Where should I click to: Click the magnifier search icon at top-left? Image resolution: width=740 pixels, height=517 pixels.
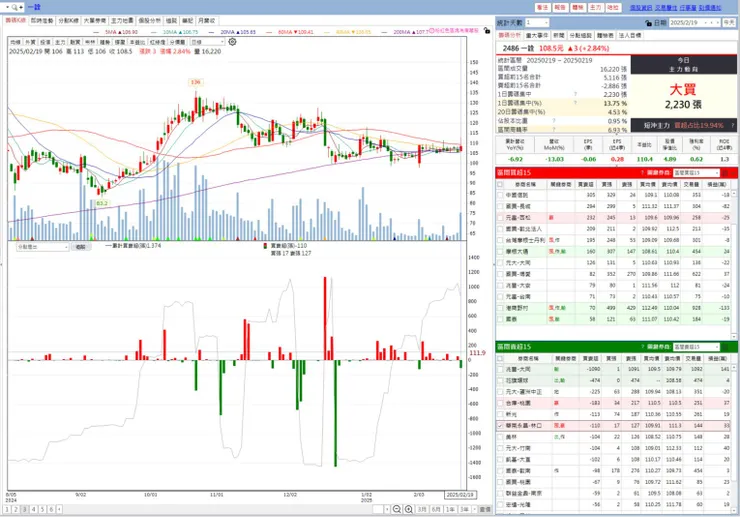tap(15, 7)
